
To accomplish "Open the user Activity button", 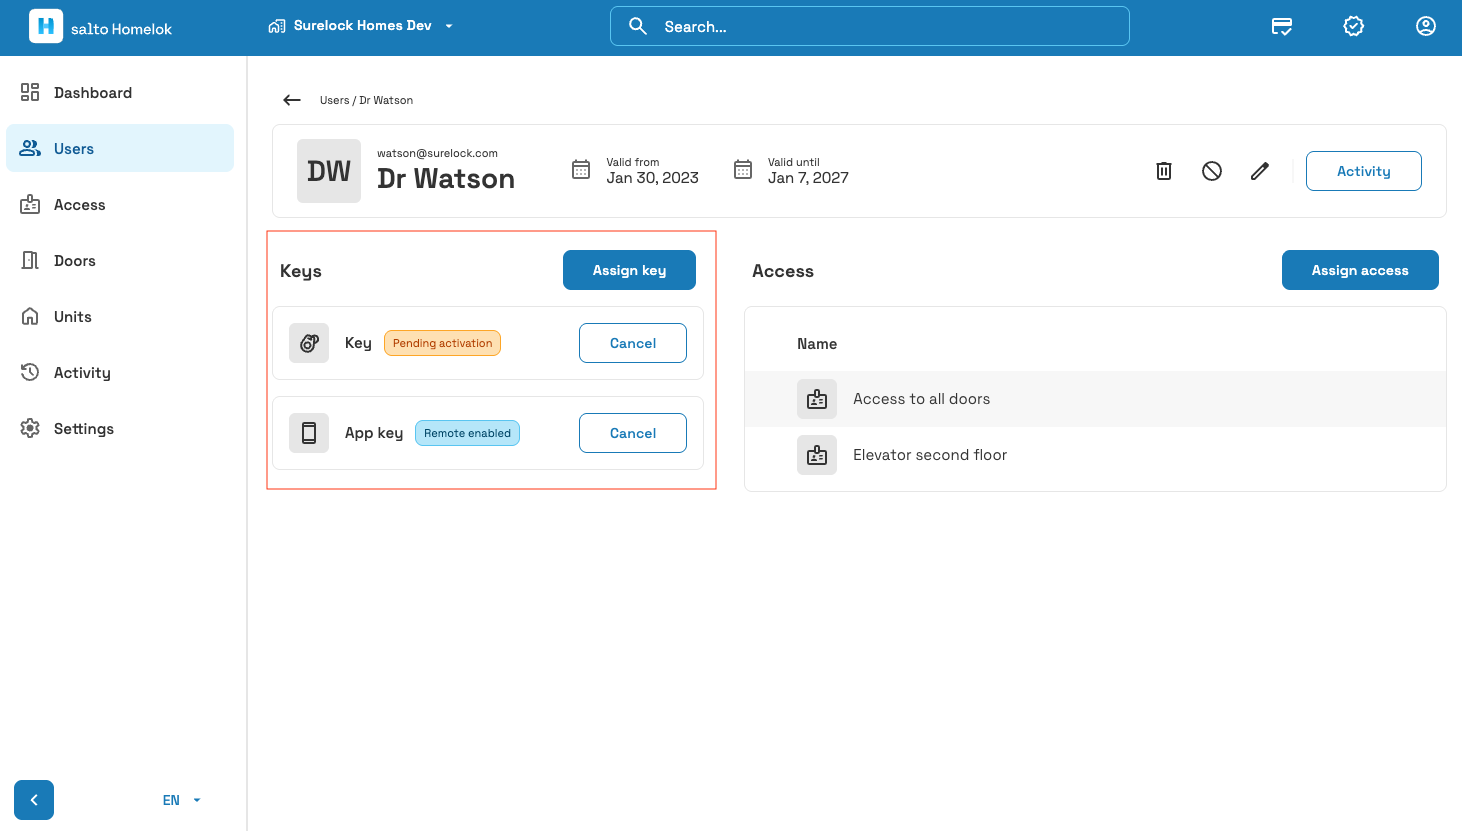I will point(1364,171).
